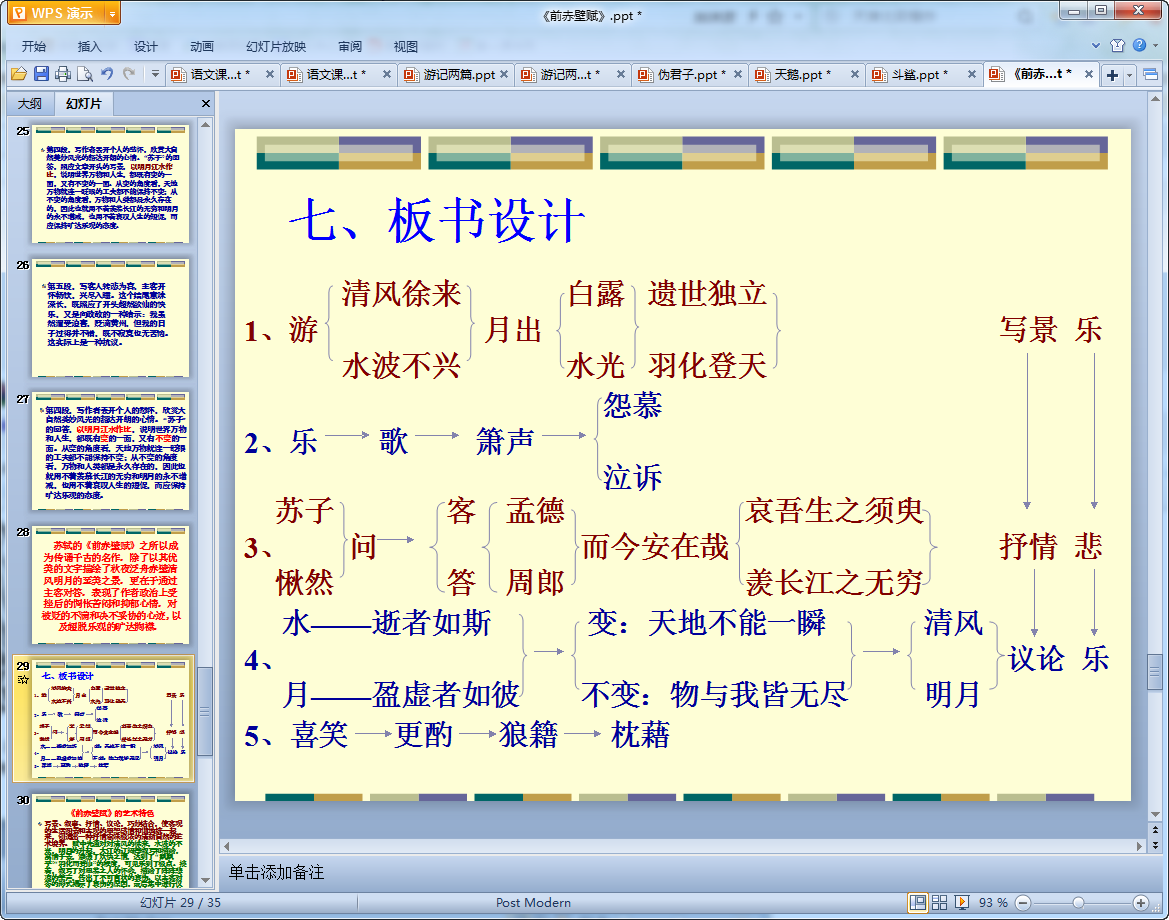
Task: Open the 审阅 ribbon tab
Action: click(x=350, y=46)
